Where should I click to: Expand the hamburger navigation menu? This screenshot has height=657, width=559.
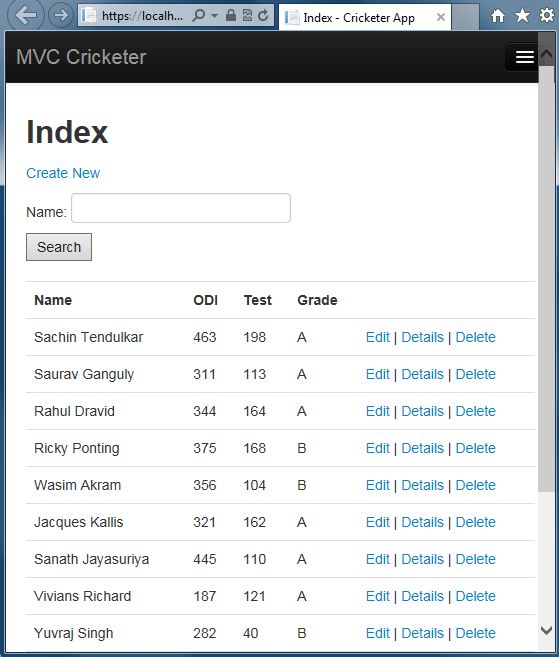click(x=525, y=57)
